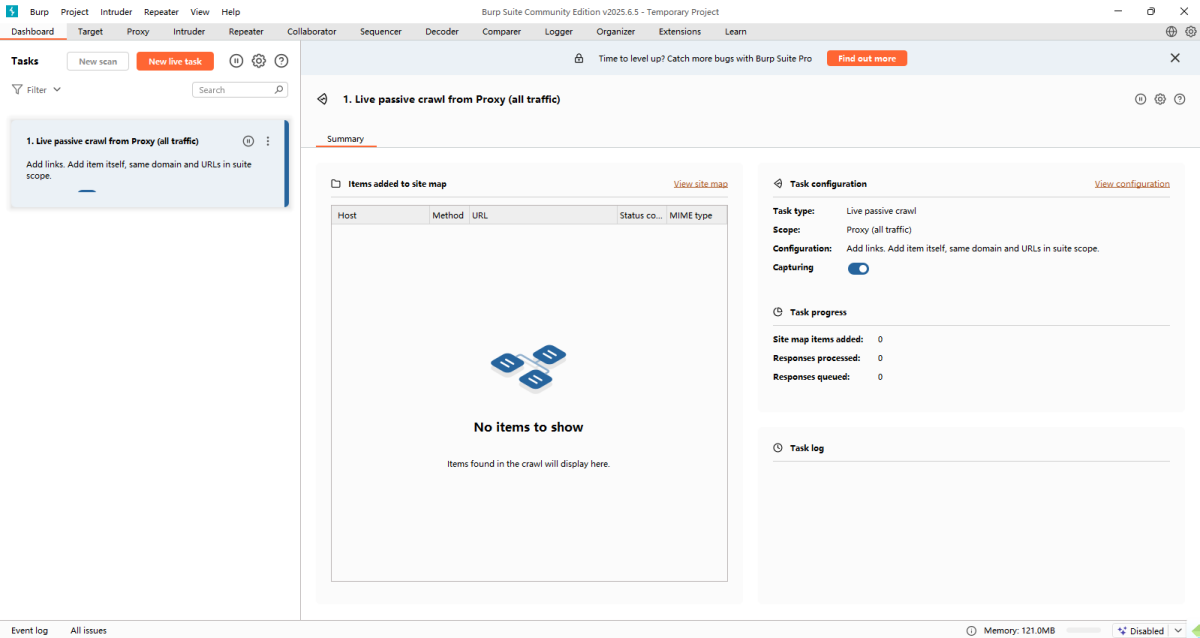Click the help icon on the crawl detail panel
Viewport: 1200px width, 638px height.
pyautogui.click(x=1180, y=99)
